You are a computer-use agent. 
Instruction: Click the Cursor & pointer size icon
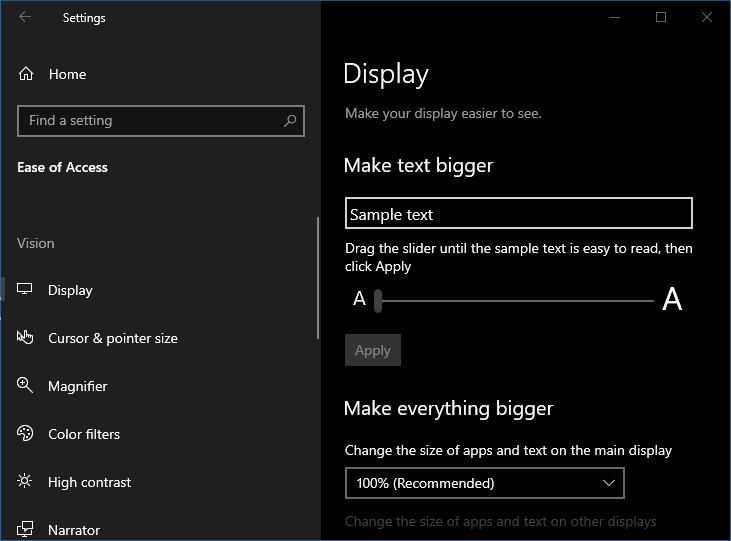point(26,338)
